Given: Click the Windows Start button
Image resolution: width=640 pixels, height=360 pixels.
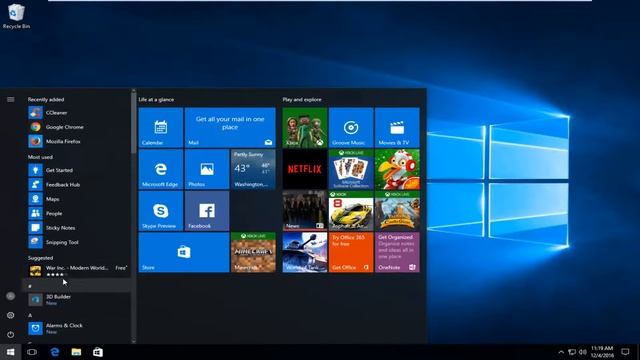Looking at the screenshot, I should pos(11,352).
